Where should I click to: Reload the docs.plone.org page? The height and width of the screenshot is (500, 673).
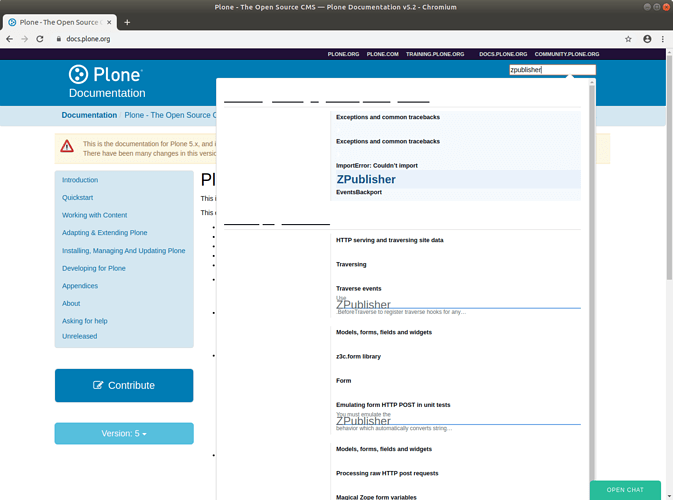tap(40, 39)
